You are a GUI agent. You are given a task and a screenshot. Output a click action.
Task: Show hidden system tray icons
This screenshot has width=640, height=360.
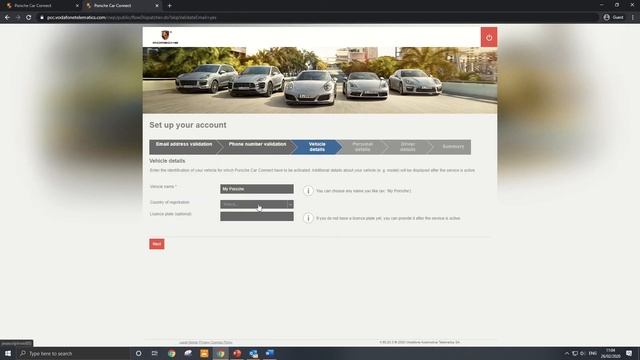click(x=567, y=353)
